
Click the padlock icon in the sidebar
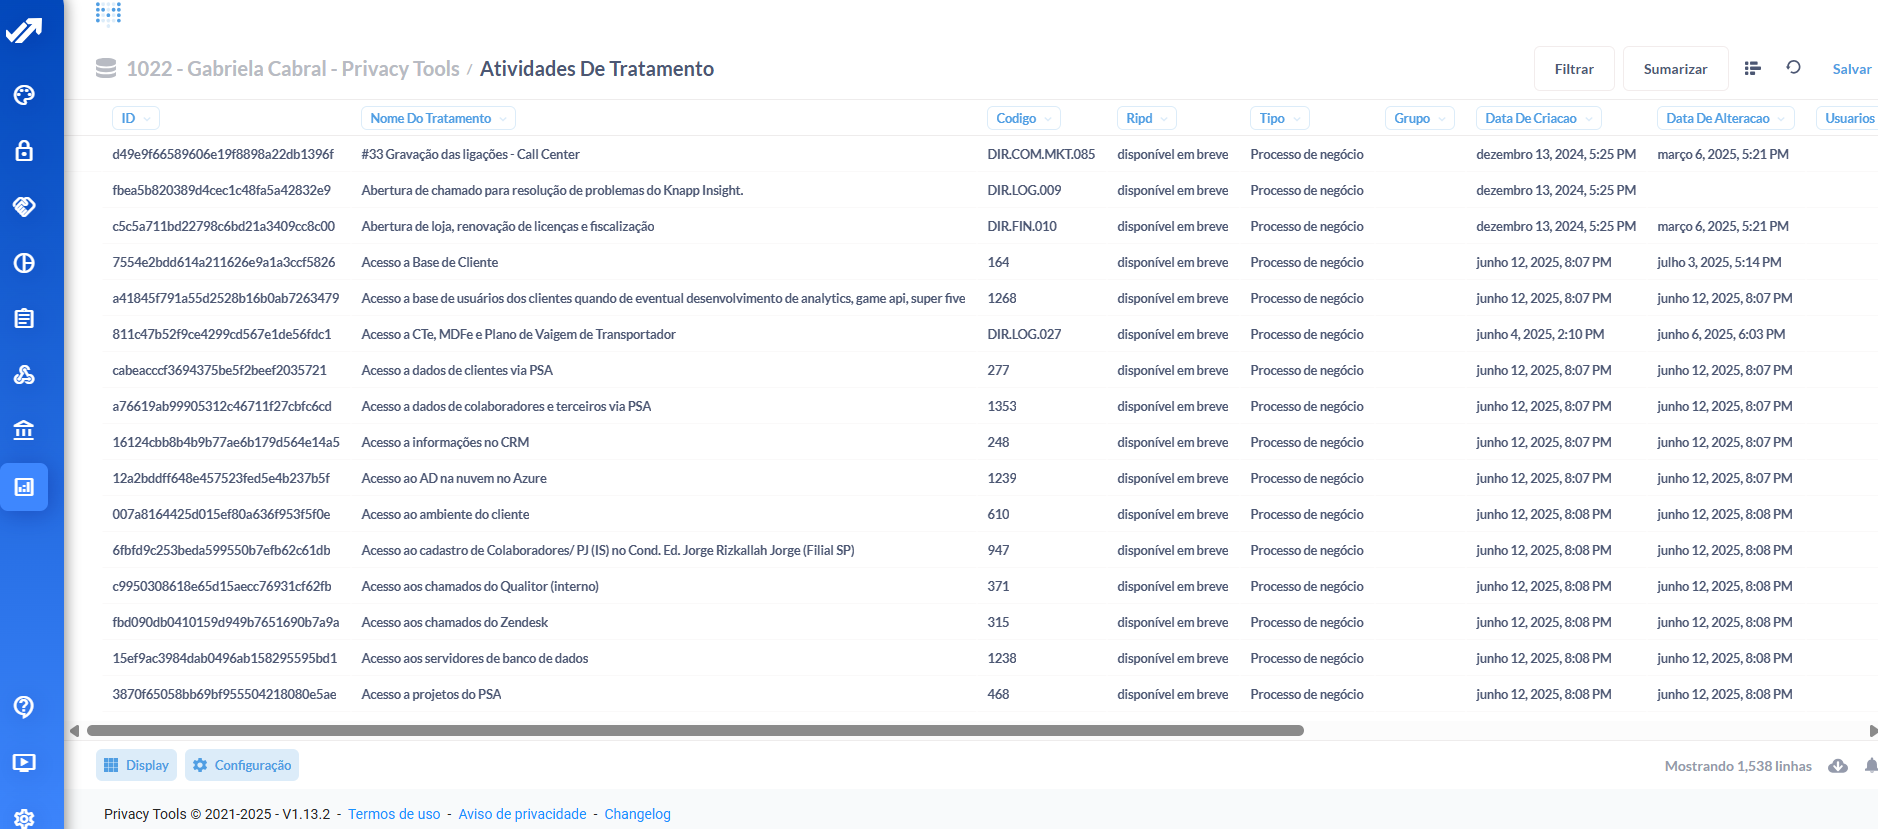[x=24, y=151]
